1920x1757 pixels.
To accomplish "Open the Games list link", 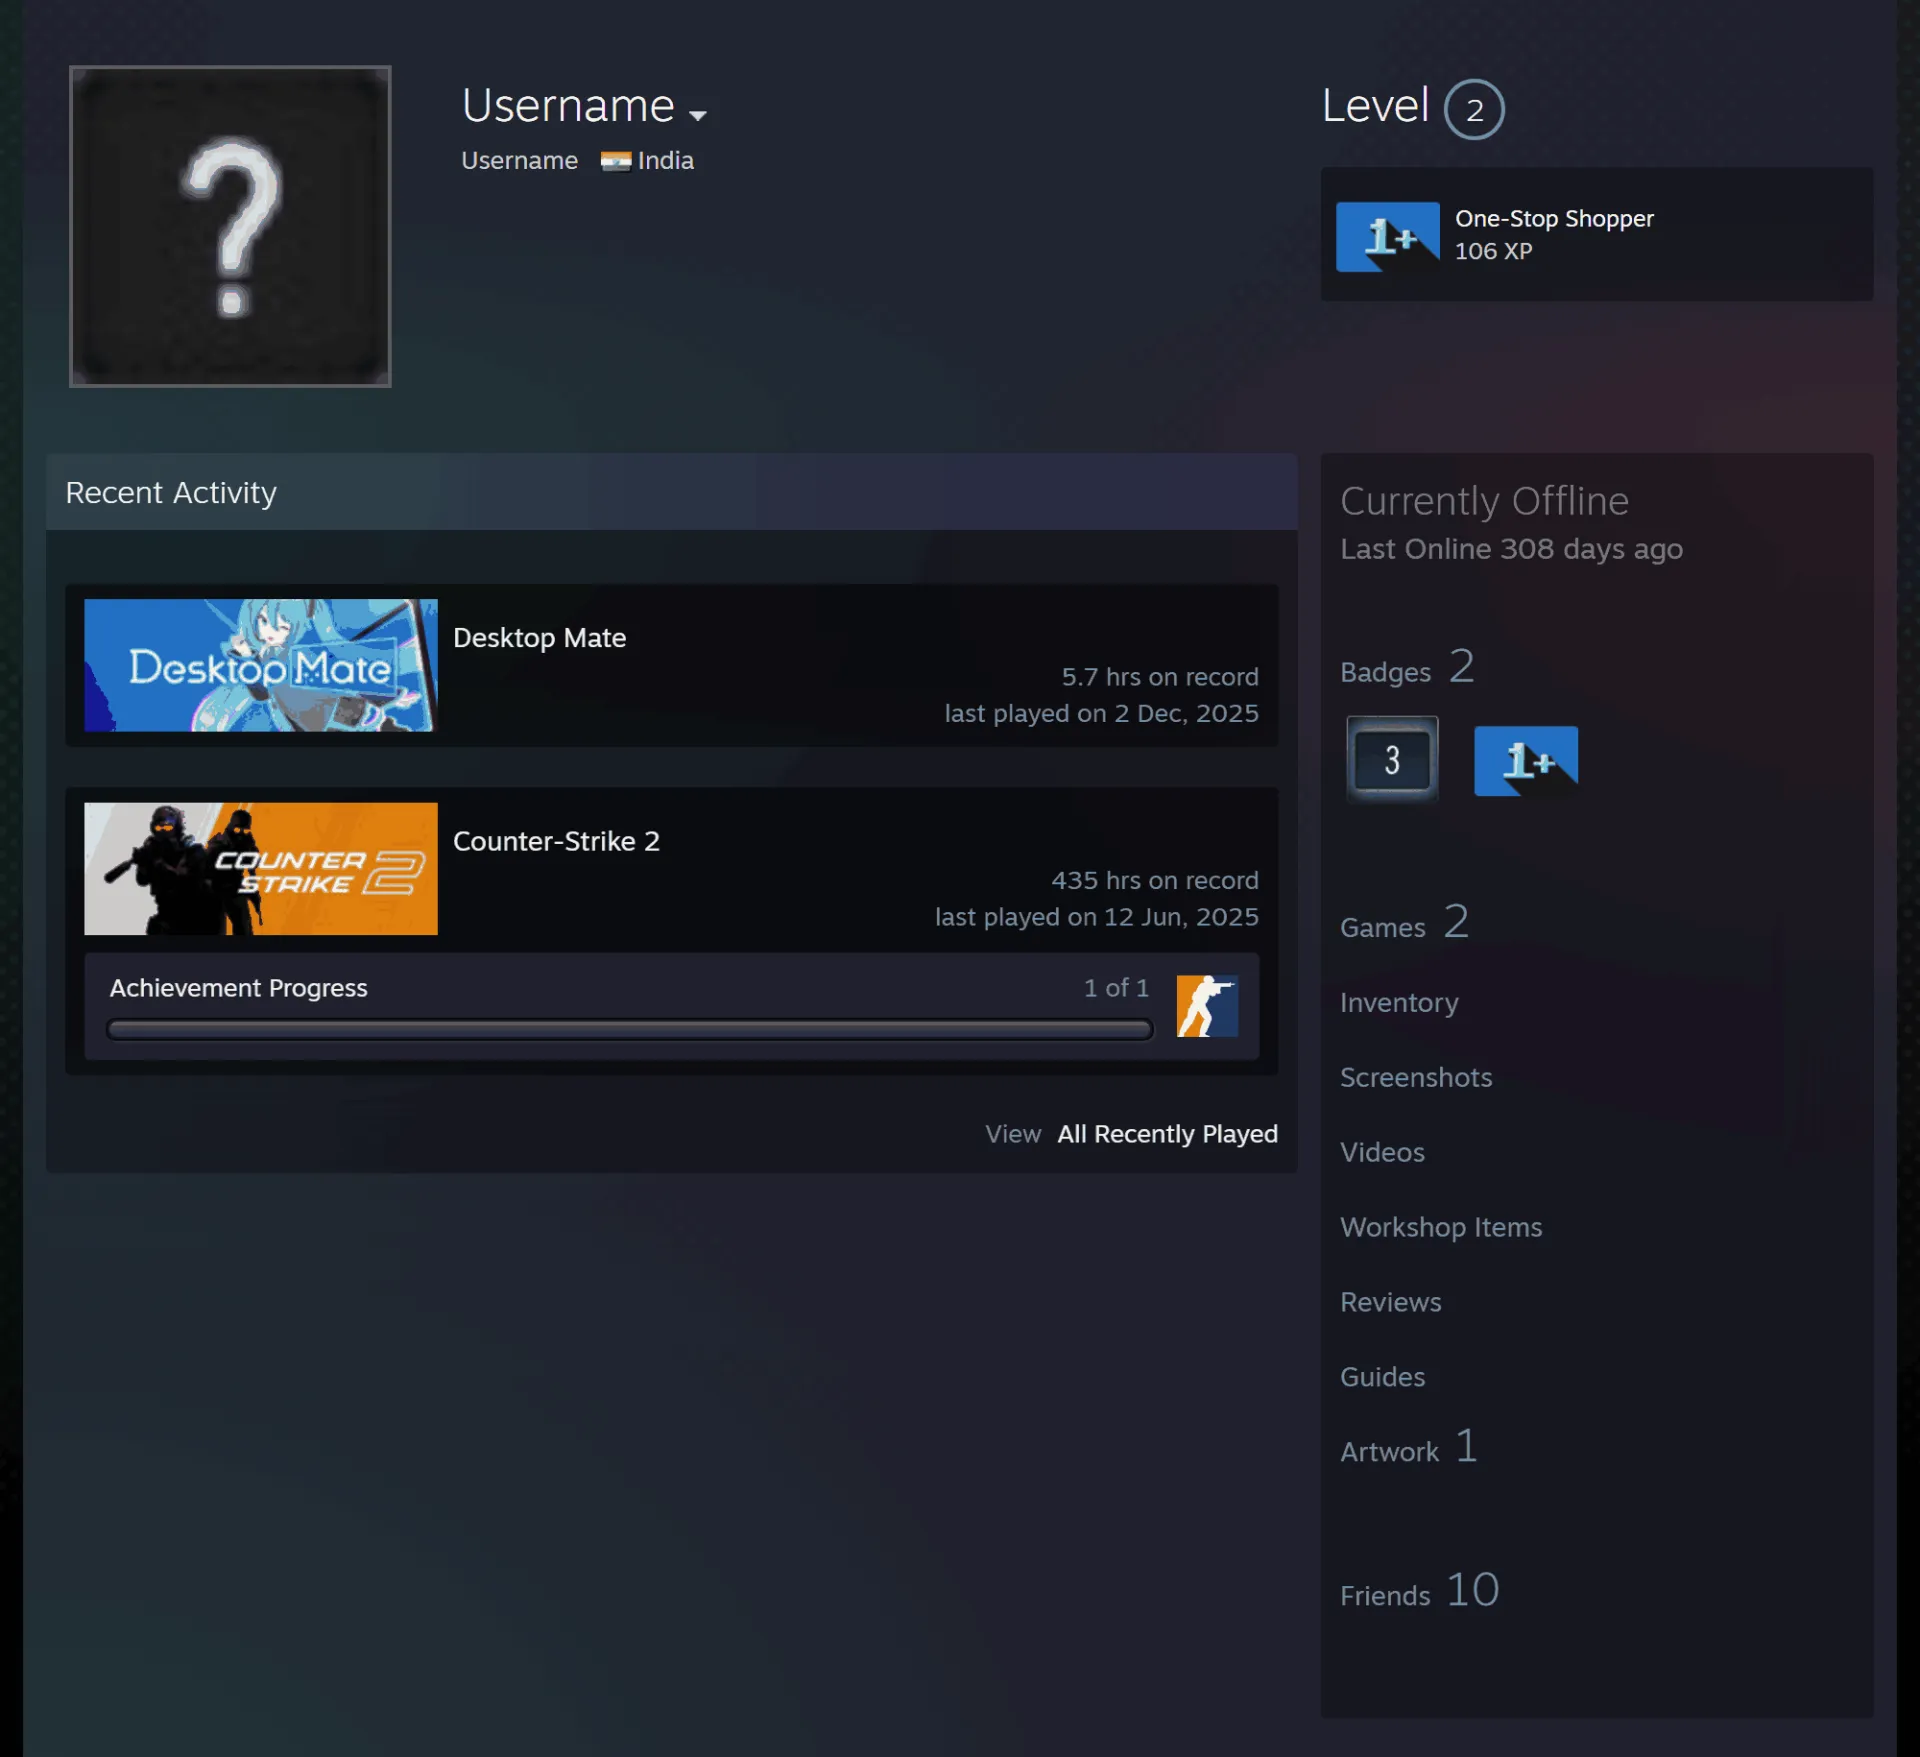I will (1404, 923).
